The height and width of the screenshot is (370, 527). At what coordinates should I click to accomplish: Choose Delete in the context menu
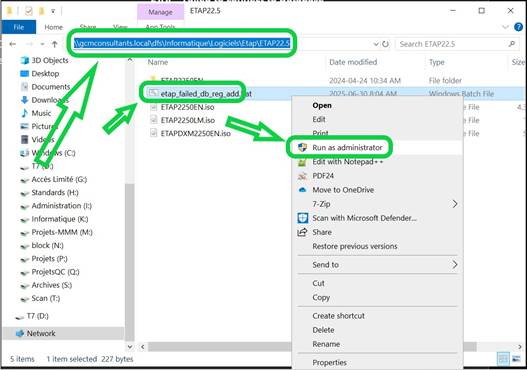point(323,330)
